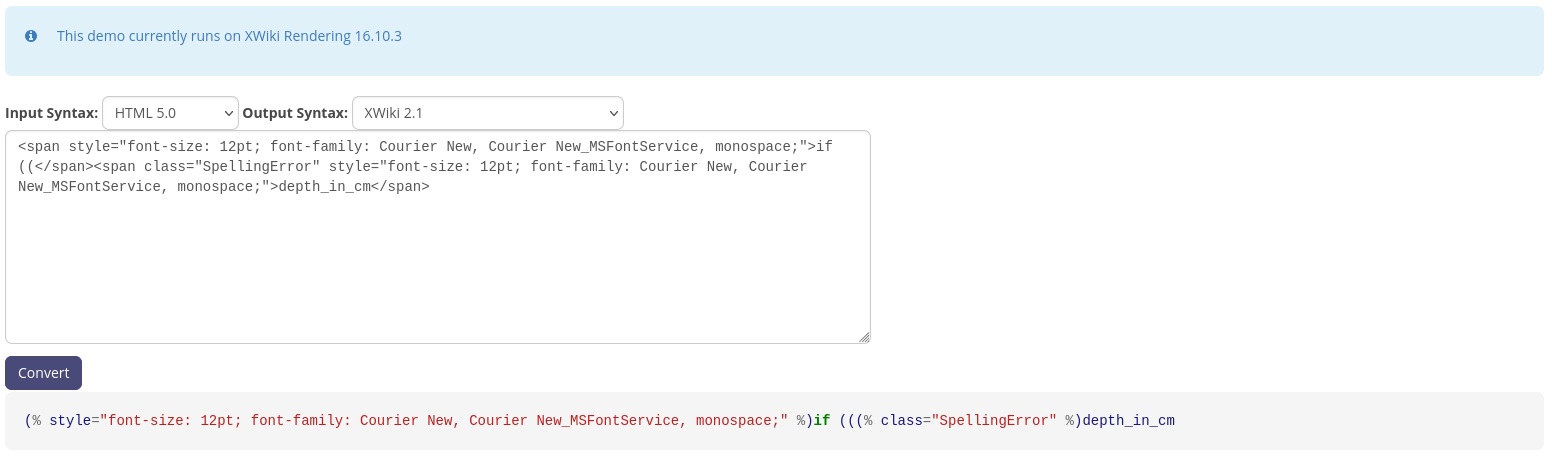This screenshot has height=456, width=1552.
Task: Open the Output Syntax dropdown showing XWiki 2.1
Action: coord(487,113)
